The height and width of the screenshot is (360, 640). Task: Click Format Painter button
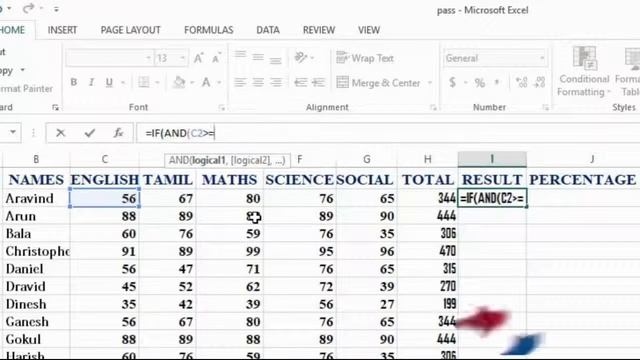point(26,89)
